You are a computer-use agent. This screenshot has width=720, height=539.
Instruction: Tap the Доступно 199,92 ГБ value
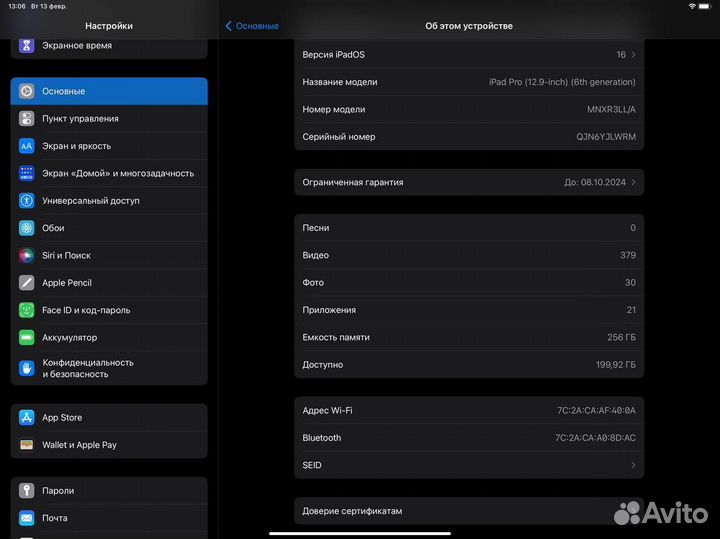(x=616, y=365)
